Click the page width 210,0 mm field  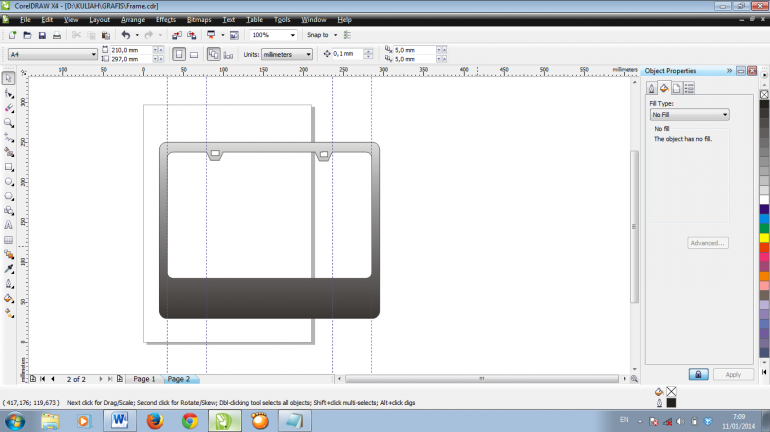pos(130,50)
